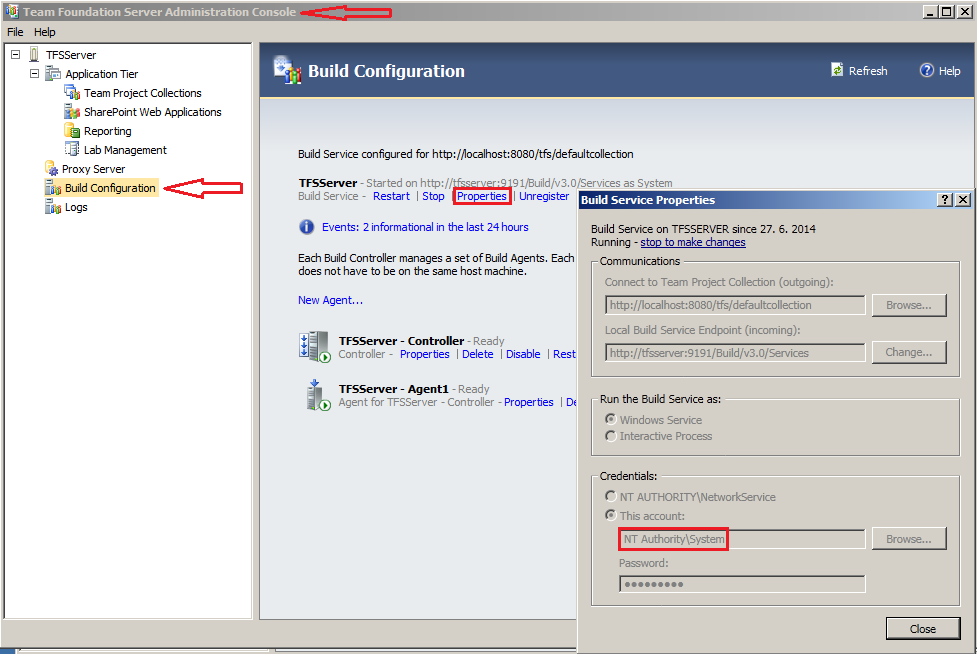Click Browse... beside the account field
The height and width of the screenshot is (654, 977).
point(908,539)
